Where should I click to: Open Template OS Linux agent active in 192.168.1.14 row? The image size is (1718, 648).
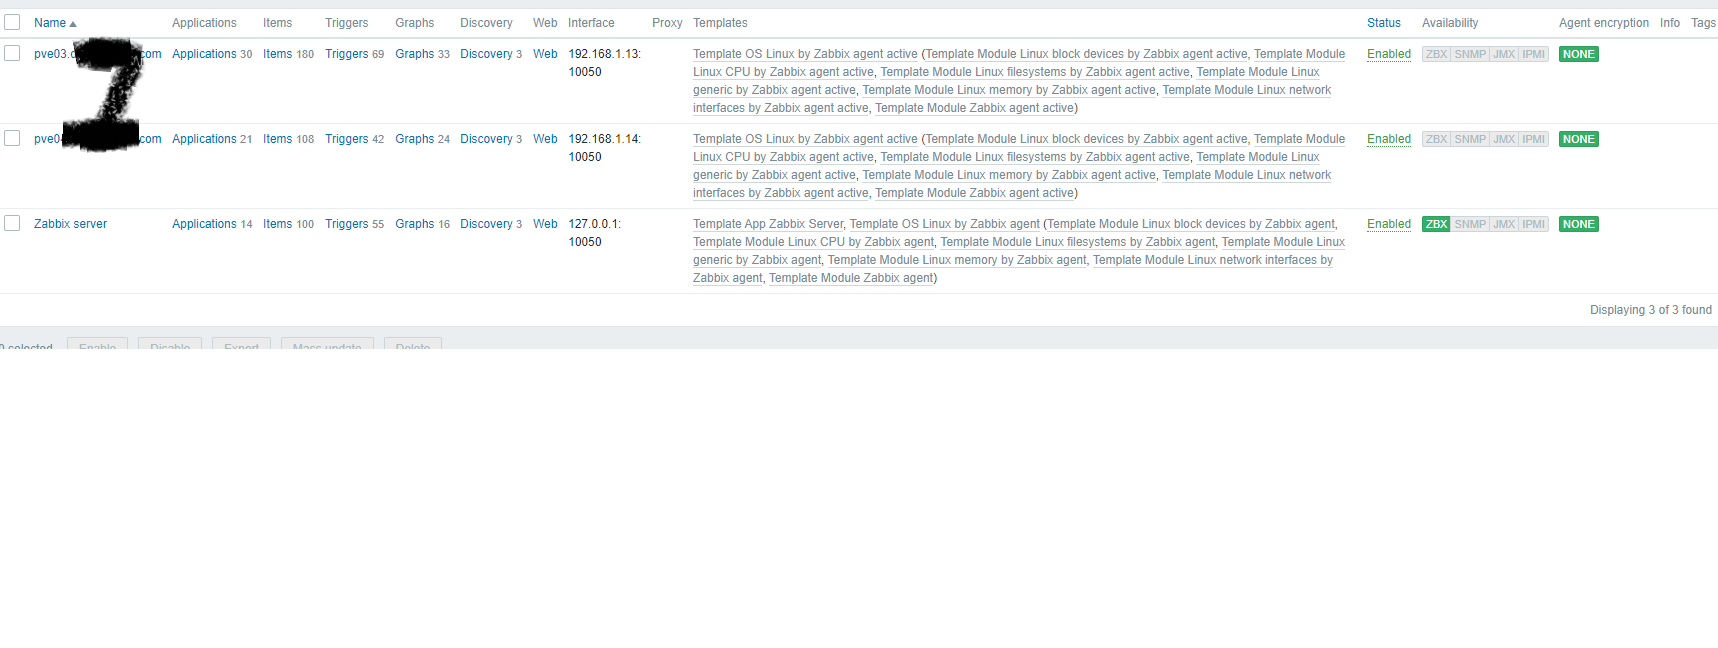pyautogui.click(x=805, y=139)
